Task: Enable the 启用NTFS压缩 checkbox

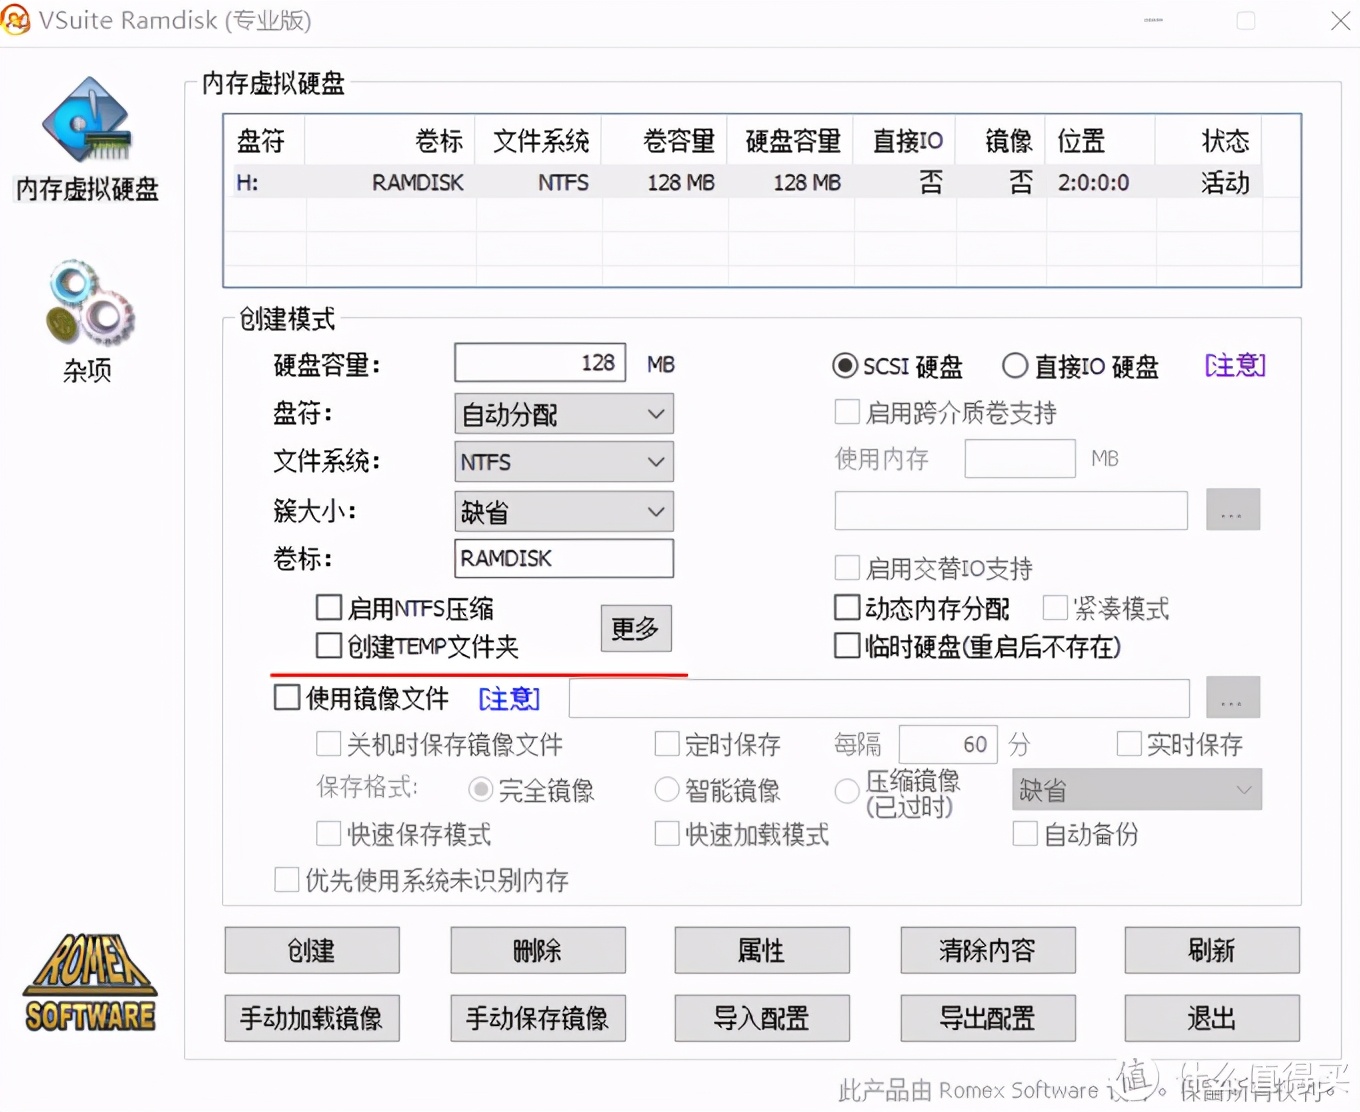Action: coord(329,606)
